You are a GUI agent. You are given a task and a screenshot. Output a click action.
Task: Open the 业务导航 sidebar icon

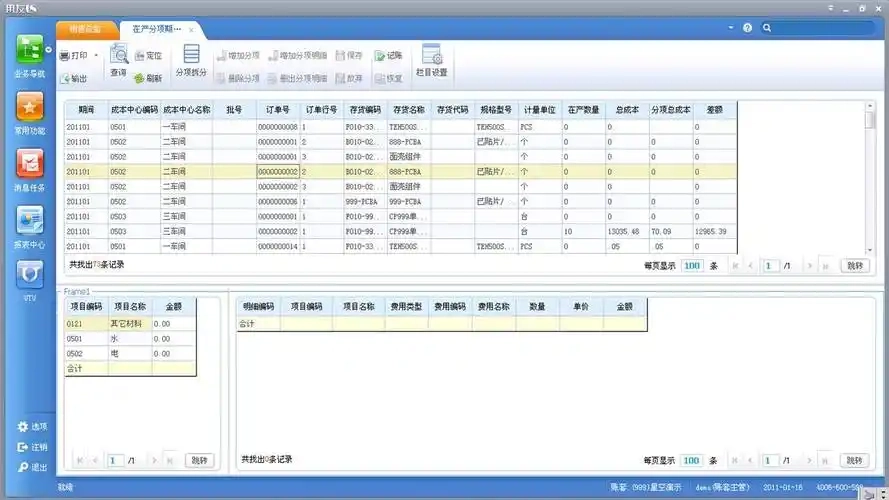click(29, 50)
